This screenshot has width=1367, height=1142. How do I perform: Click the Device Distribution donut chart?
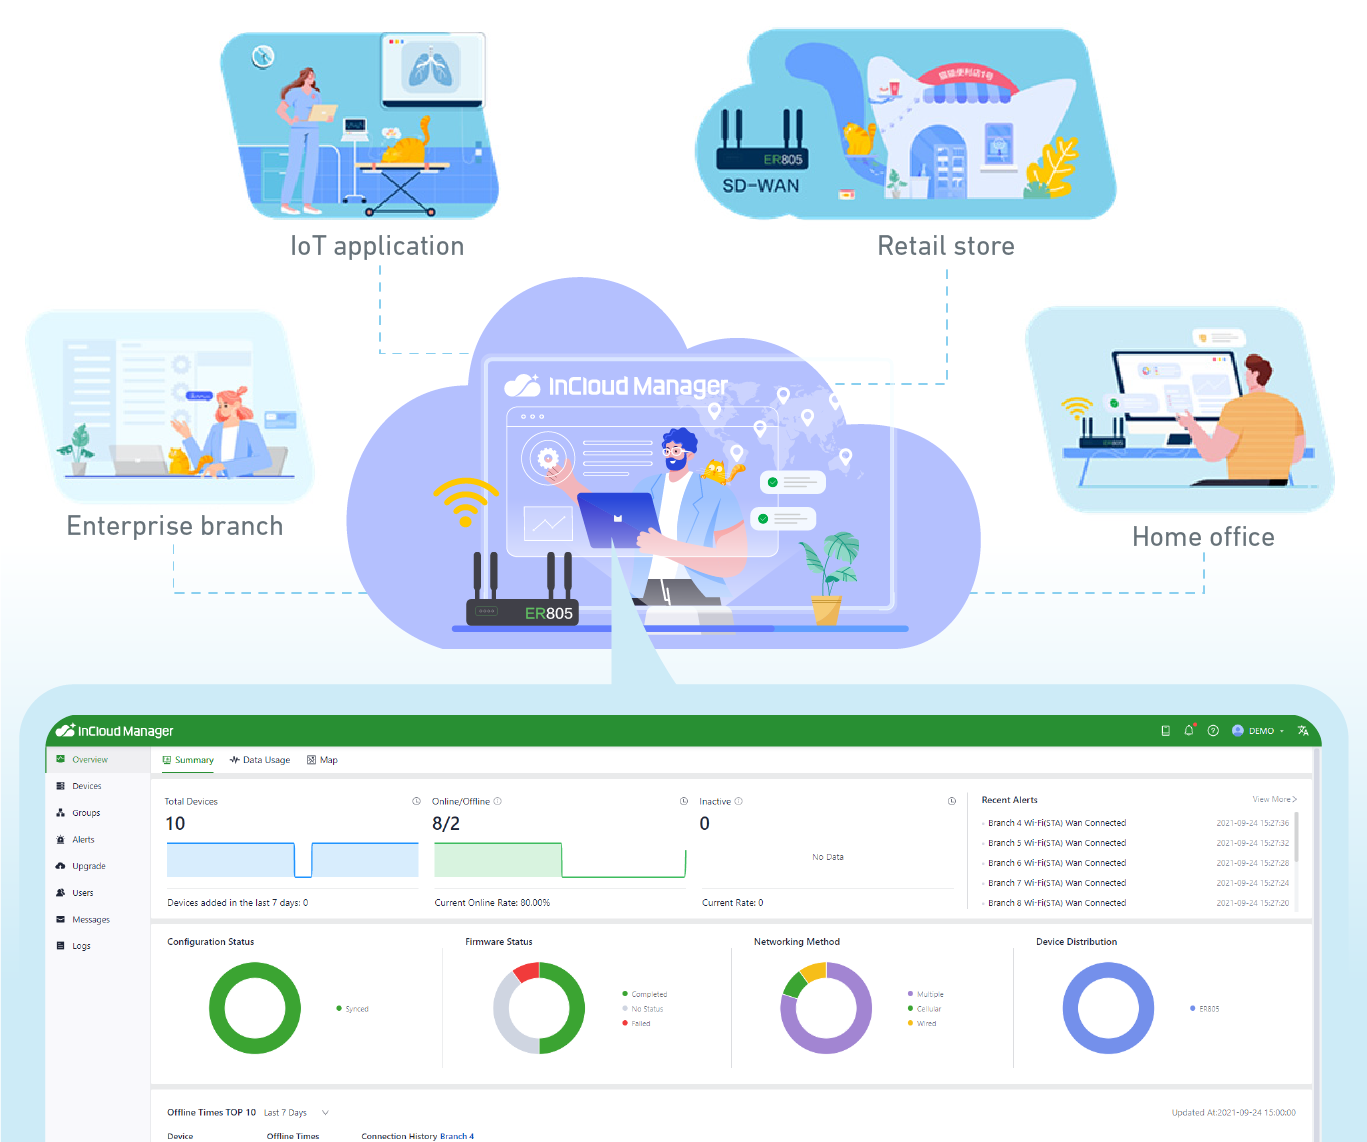point(1108,1008)
